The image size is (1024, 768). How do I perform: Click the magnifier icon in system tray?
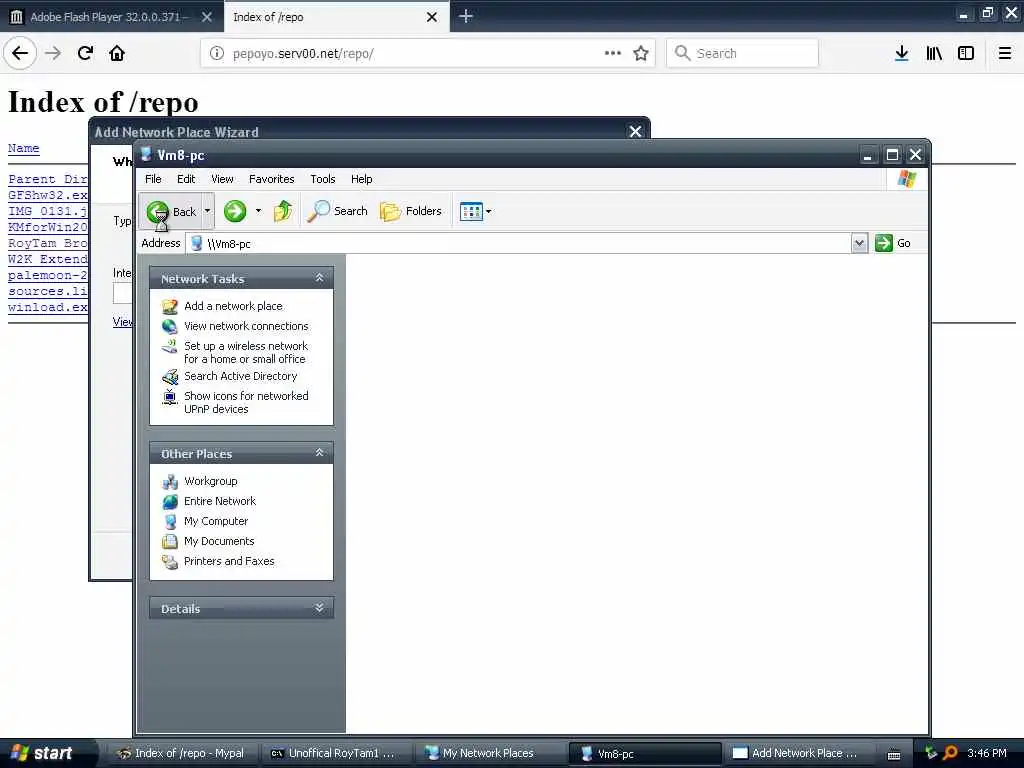coord(950,753)
